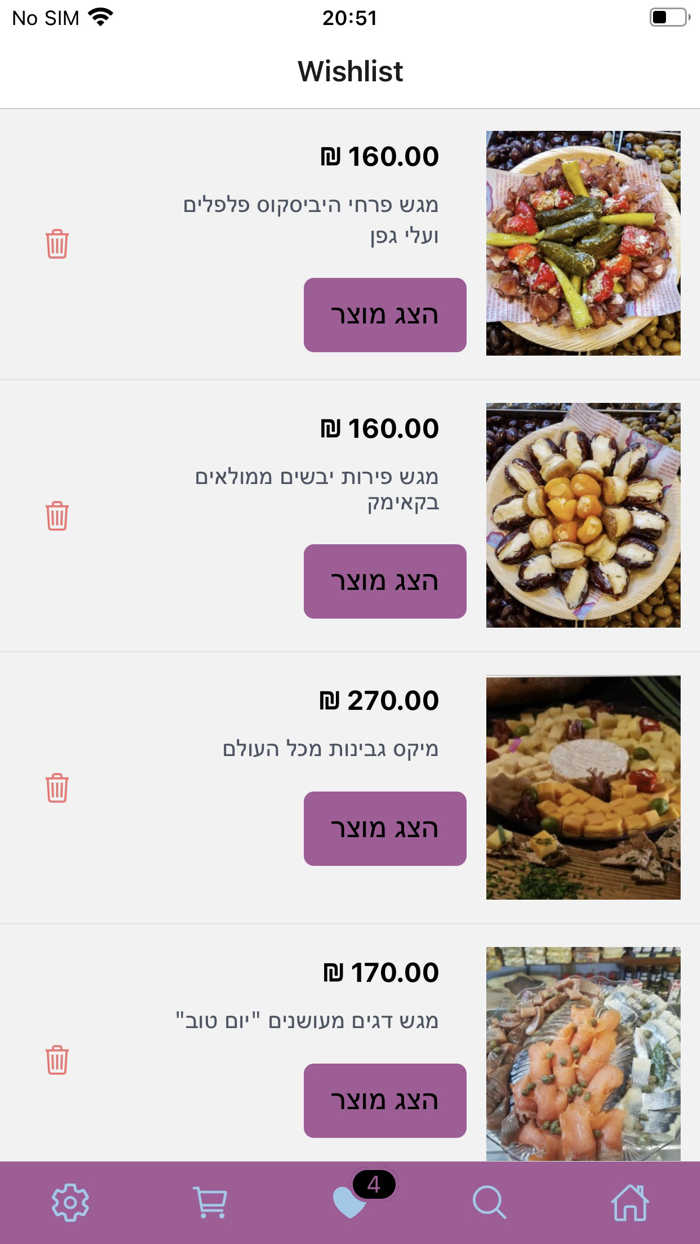Open the search icon in bottom bar

click(x=489, y=1202)
